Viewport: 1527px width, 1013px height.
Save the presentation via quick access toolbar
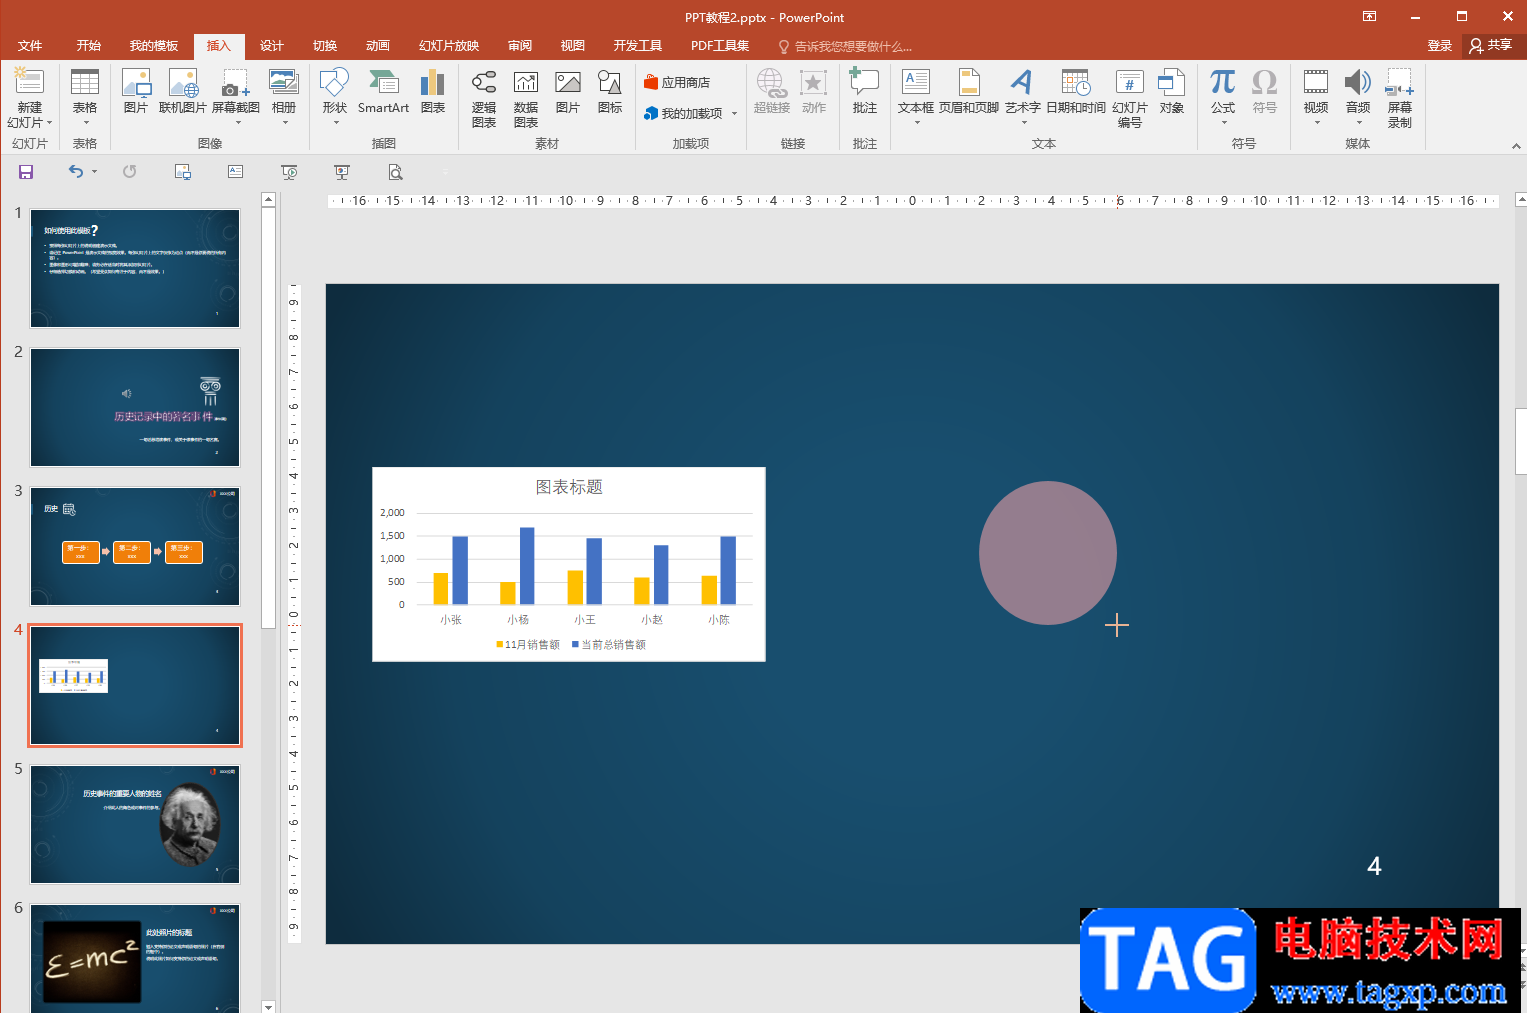(26, 172)
